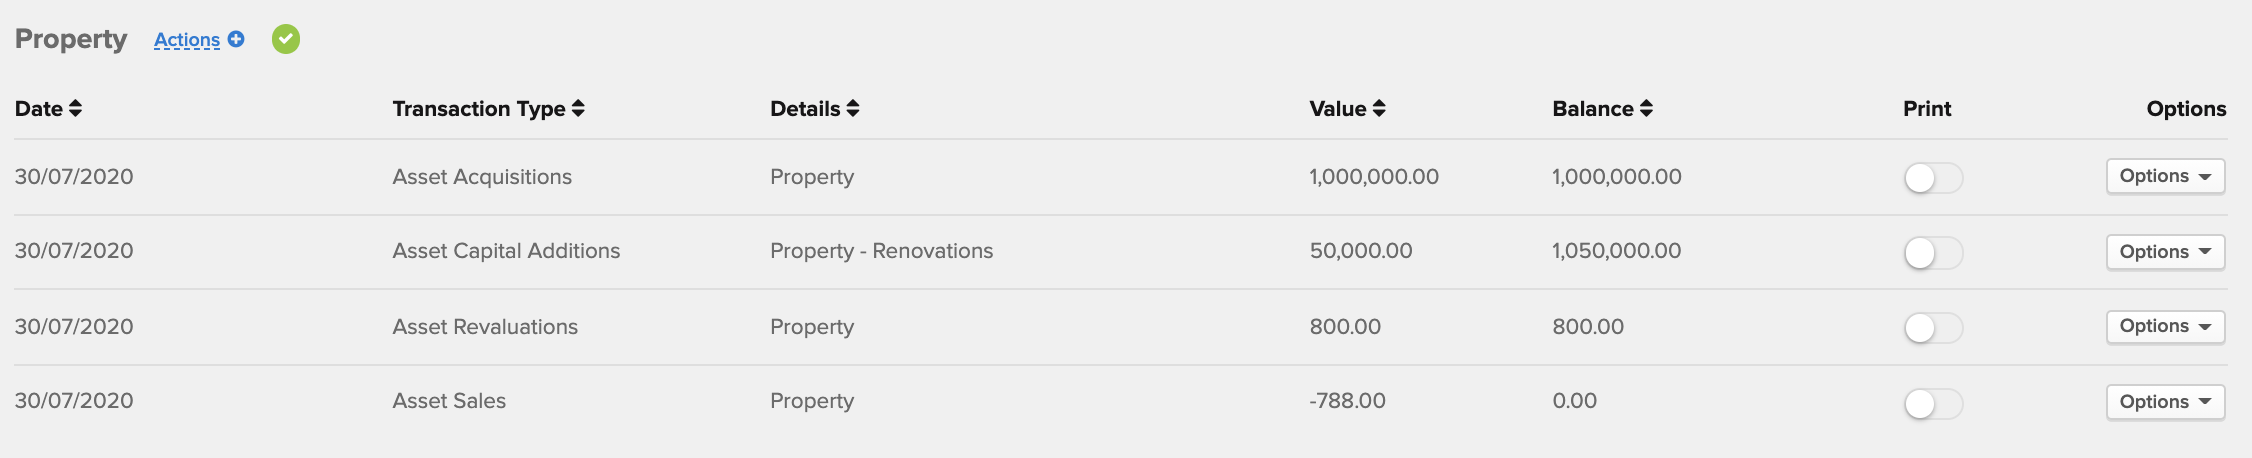Screen dimensions: 2252x458
Task: Sort the Details column
Action: click(x=853, y=108)
